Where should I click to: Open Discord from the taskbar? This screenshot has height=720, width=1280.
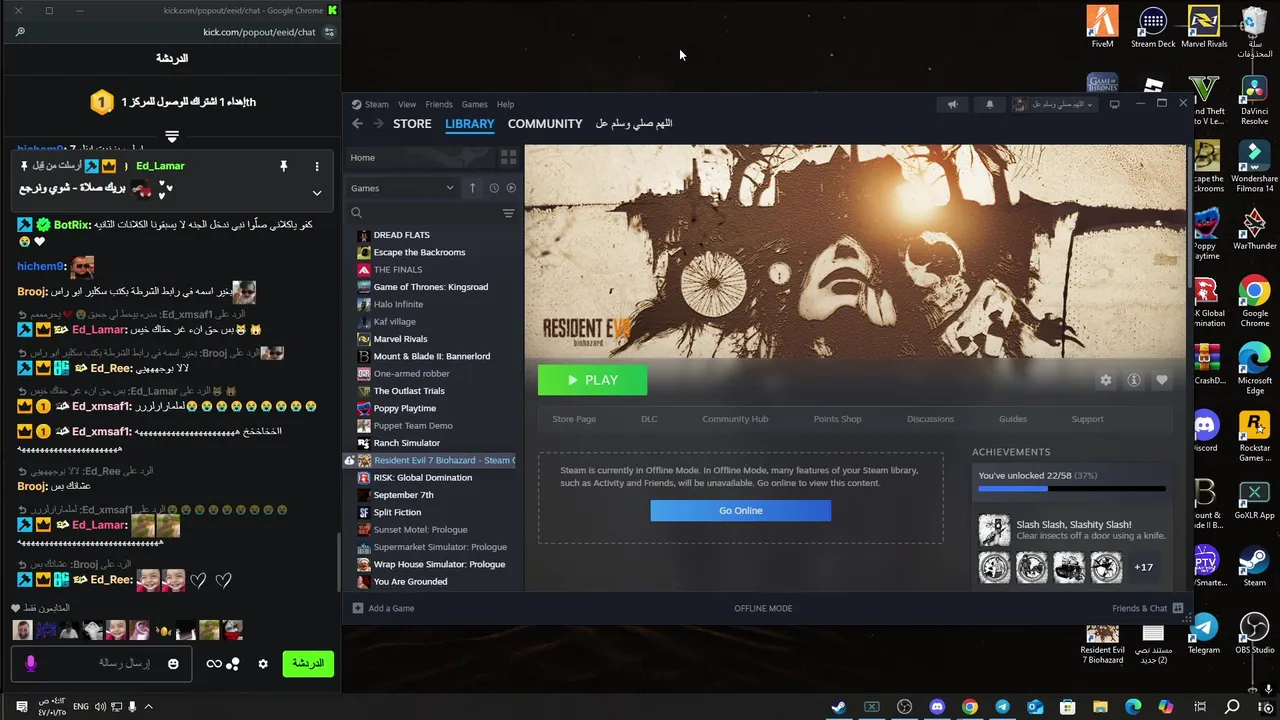(x=937, y=707)
